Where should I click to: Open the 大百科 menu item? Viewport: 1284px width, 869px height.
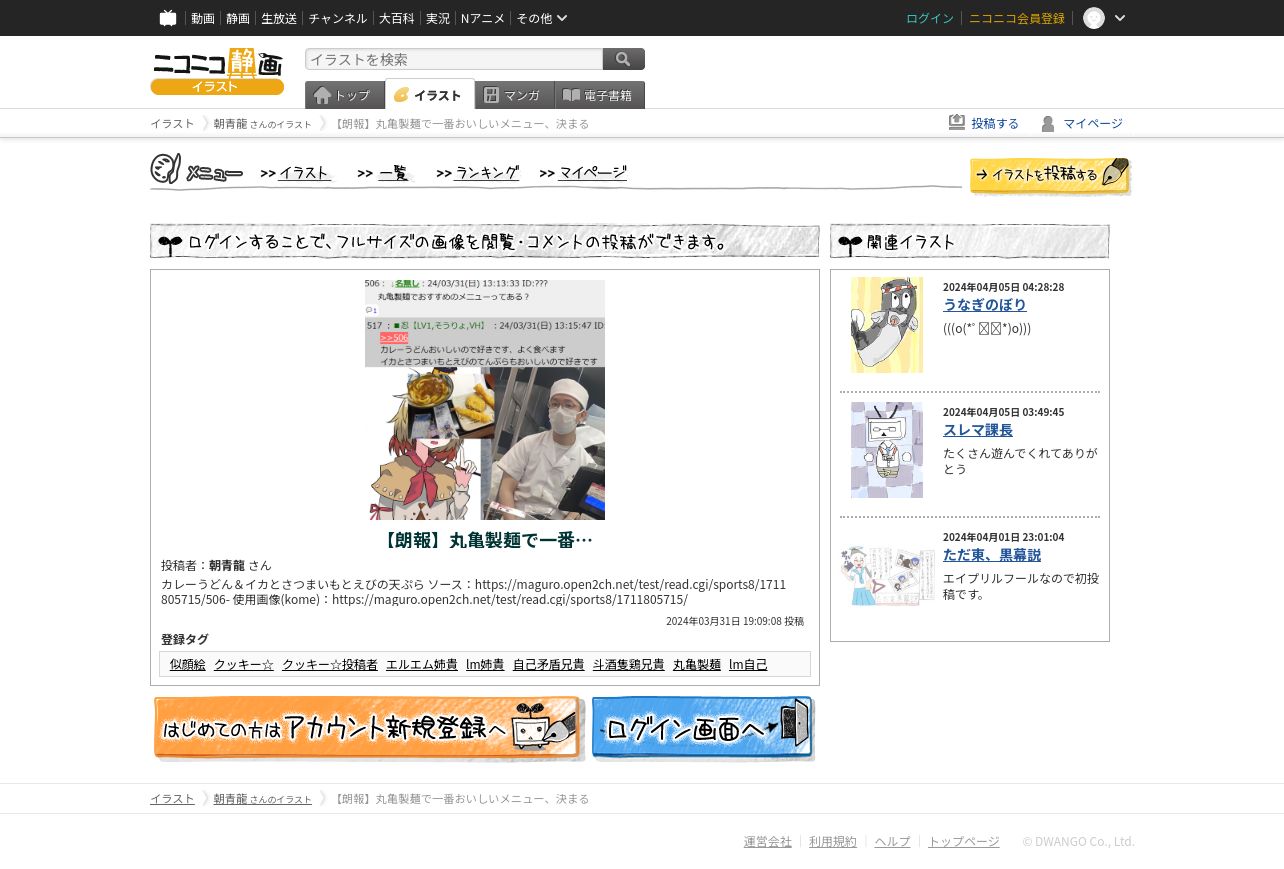pos(396,18)
